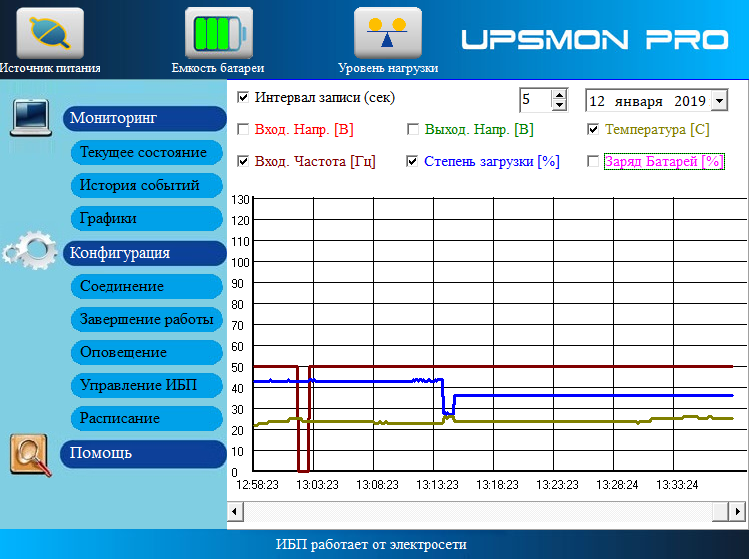This screenshot has width=749, height=559.
Task: Open История событий page
Action: pyautogui.click(x=147, y=185)
